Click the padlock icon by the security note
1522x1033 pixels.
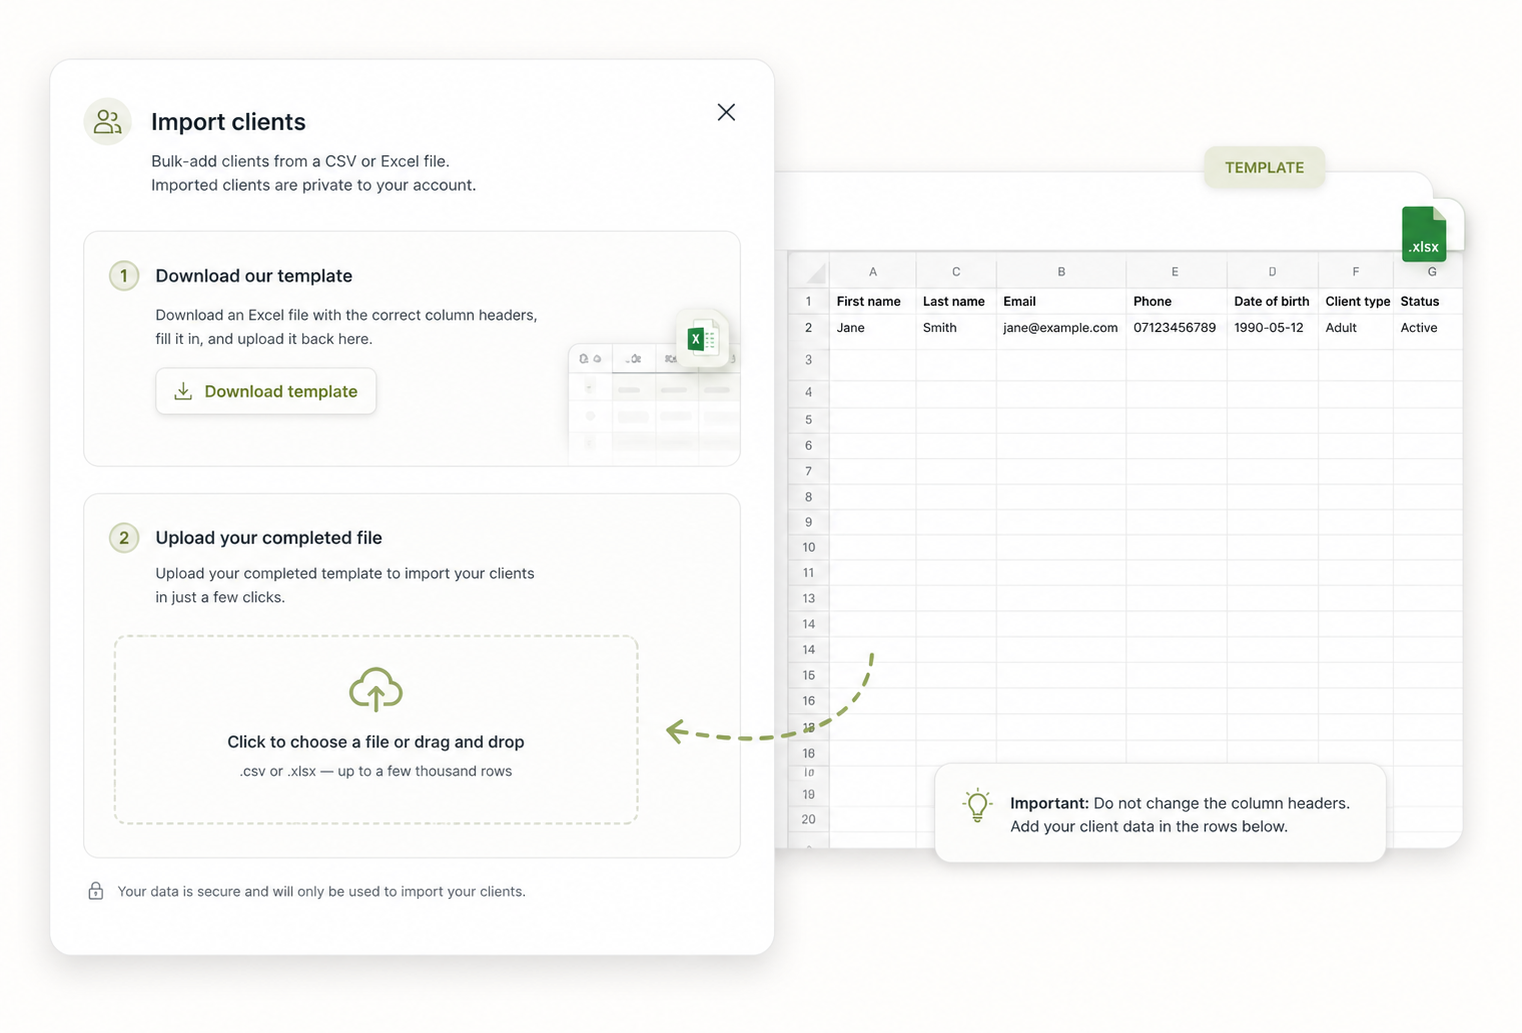click(x=96, y=891)
